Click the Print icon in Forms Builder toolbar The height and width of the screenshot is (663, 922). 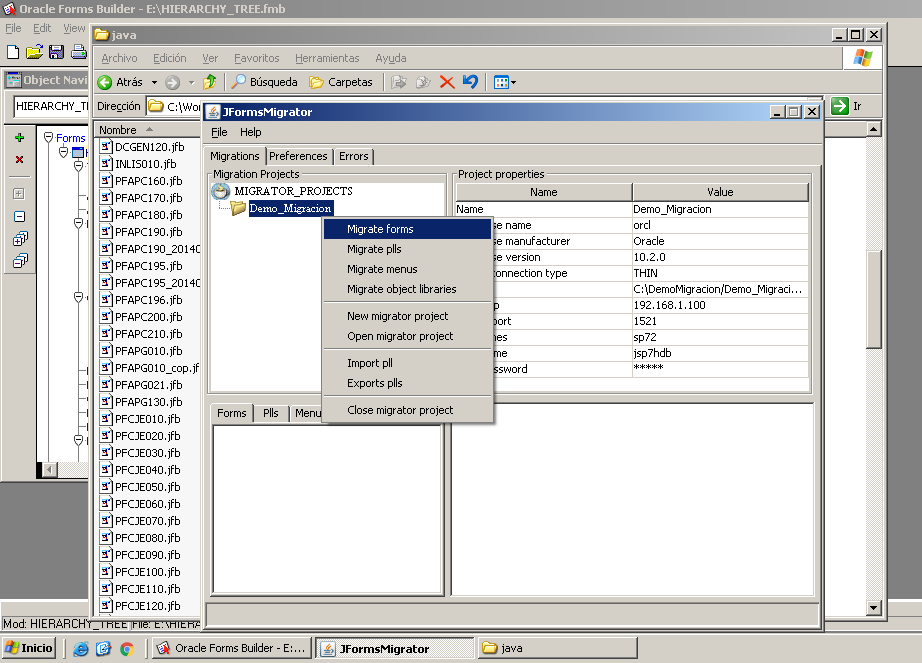[78, 52]
